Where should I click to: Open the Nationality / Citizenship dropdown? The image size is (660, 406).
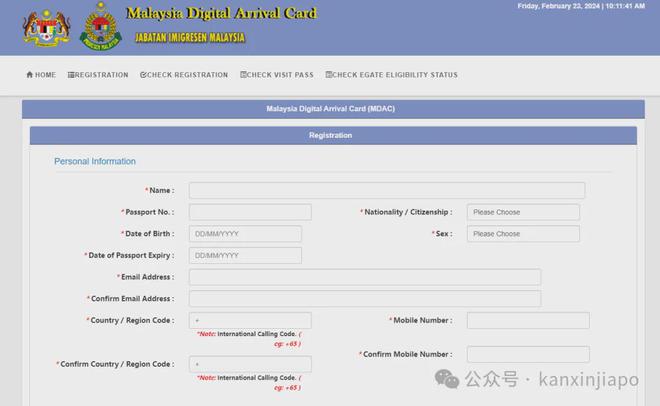tap(523, 212)
